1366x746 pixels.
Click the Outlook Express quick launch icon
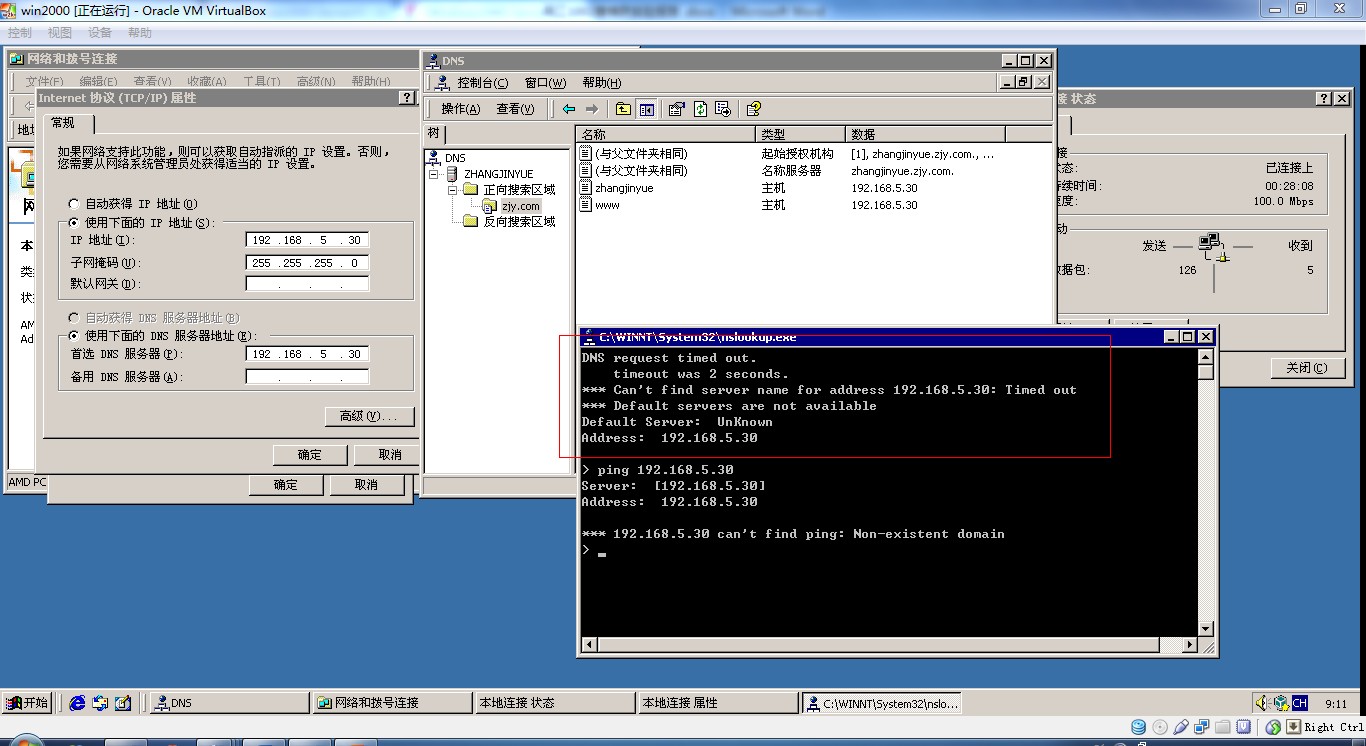point(100,703)
